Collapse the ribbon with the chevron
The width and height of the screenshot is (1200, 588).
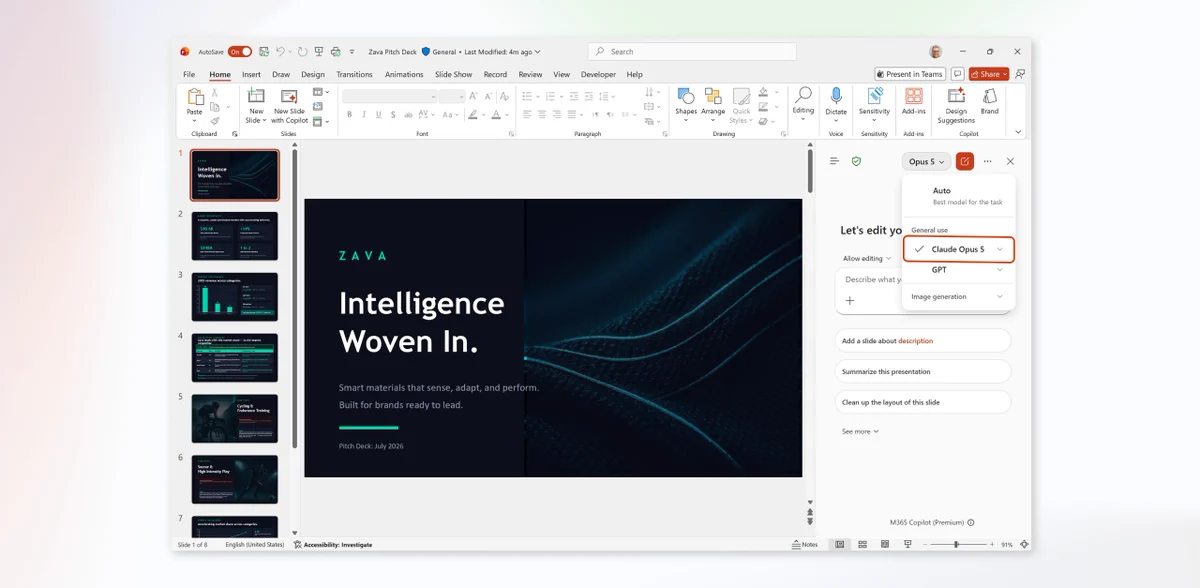tap(1019, 132)
